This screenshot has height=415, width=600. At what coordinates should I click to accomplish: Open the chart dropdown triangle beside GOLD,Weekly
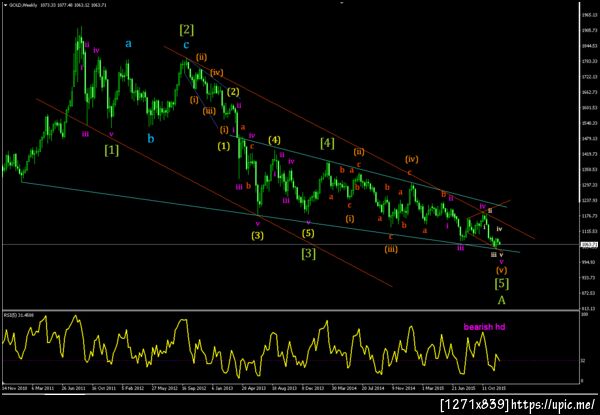pos(5,5)
